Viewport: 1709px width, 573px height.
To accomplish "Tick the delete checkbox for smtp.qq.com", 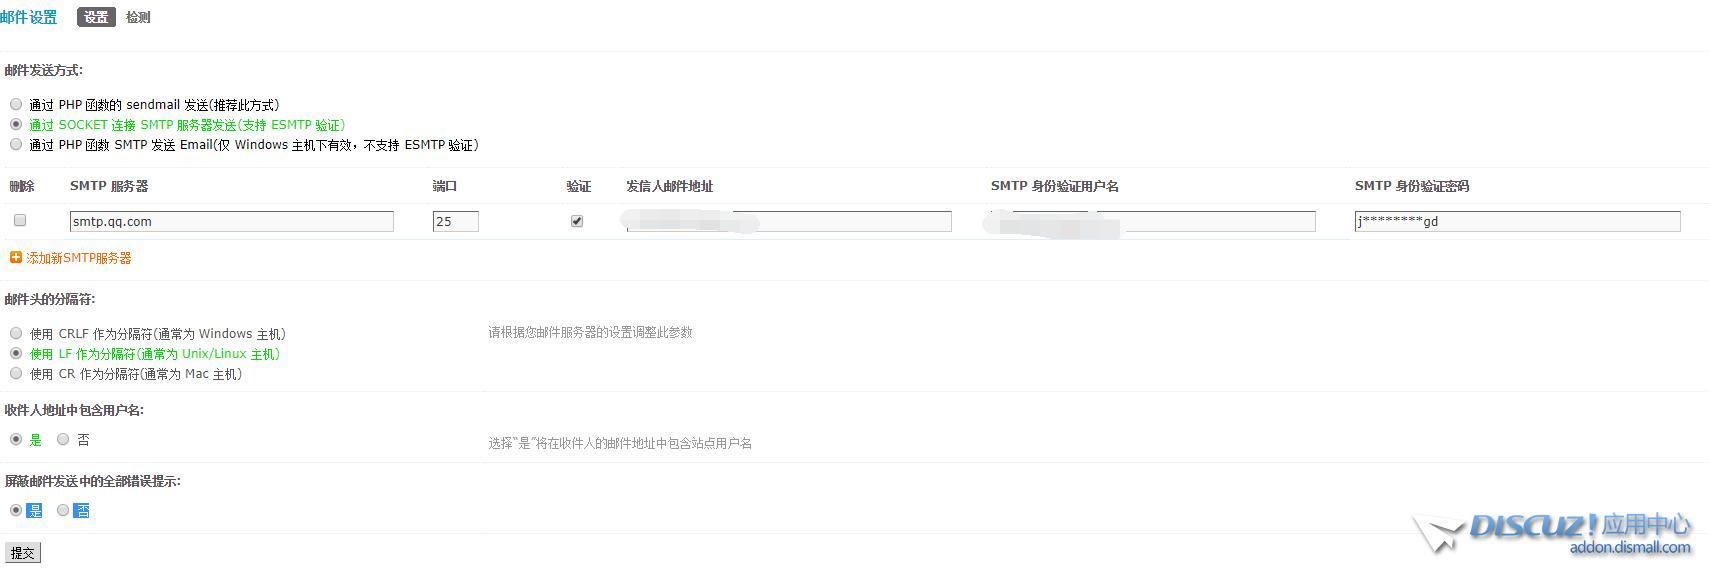I will (x=20, y=220).
